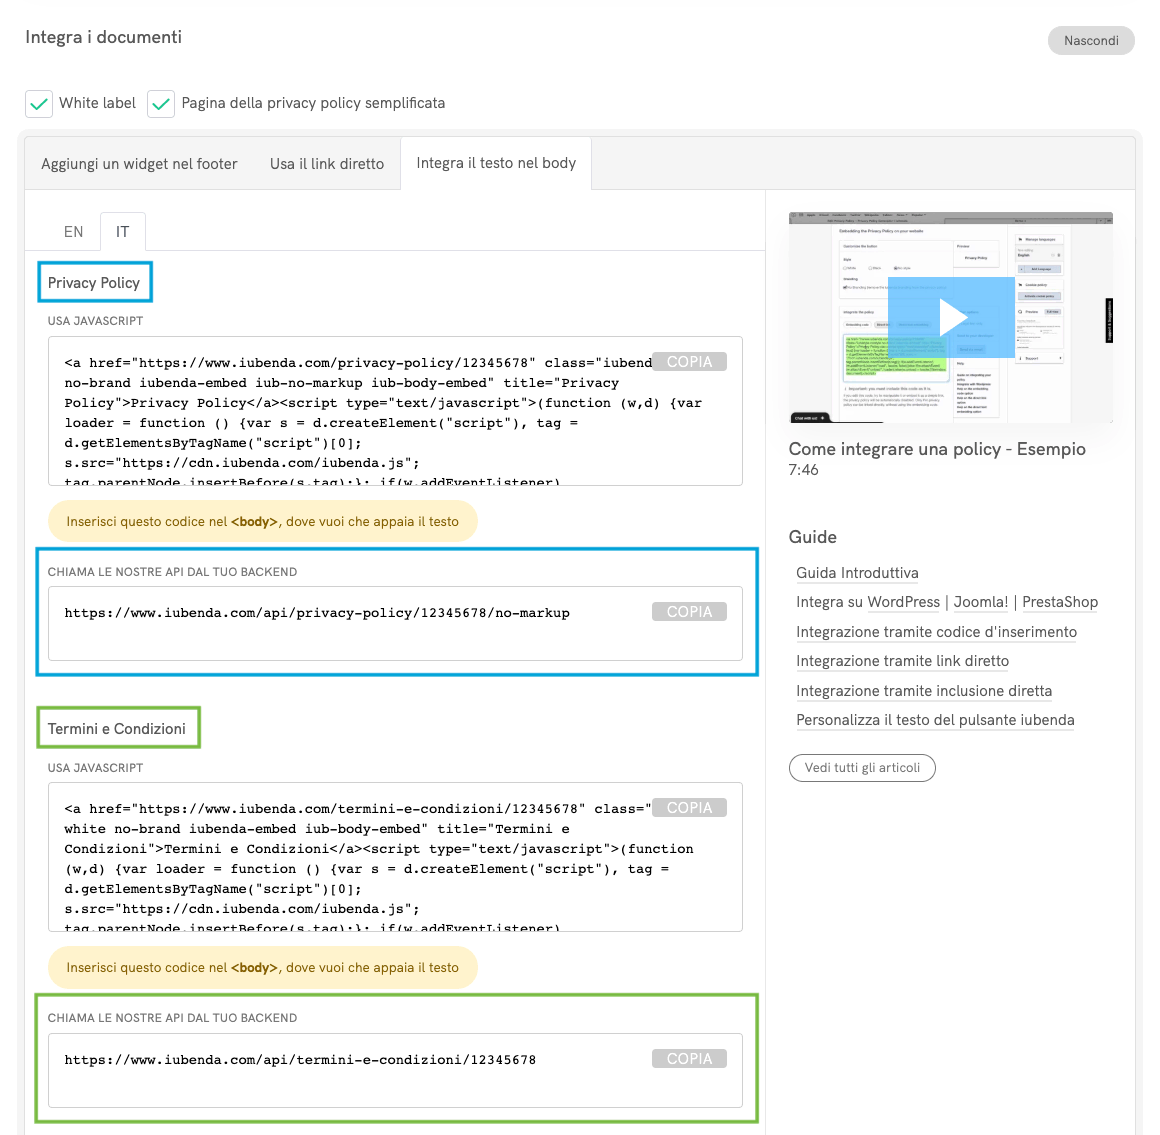Follow the Joomla! guide link

981,602
